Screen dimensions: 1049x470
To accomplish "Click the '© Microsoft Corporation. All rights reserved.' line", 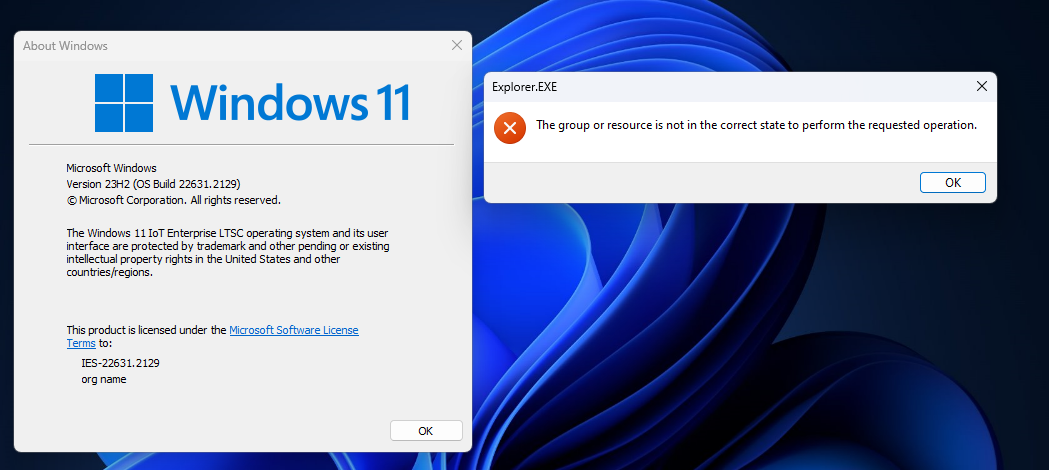I will (173, 200).
